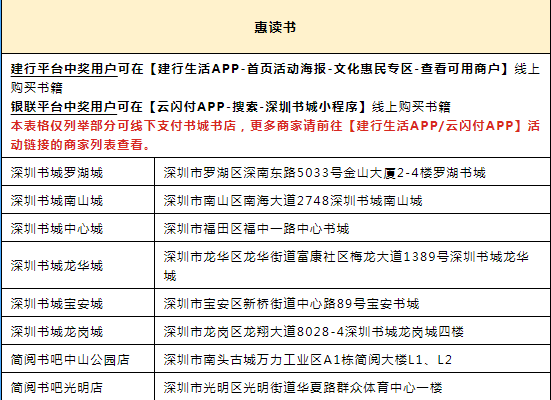Click the 深圳书城罗湖城 store name cell

point(78,172)
